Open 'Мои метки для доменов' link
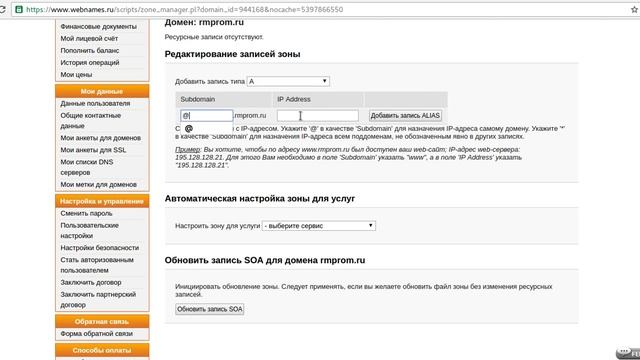Viewport: 640px width, 360px height. click(x=98, y=184)
